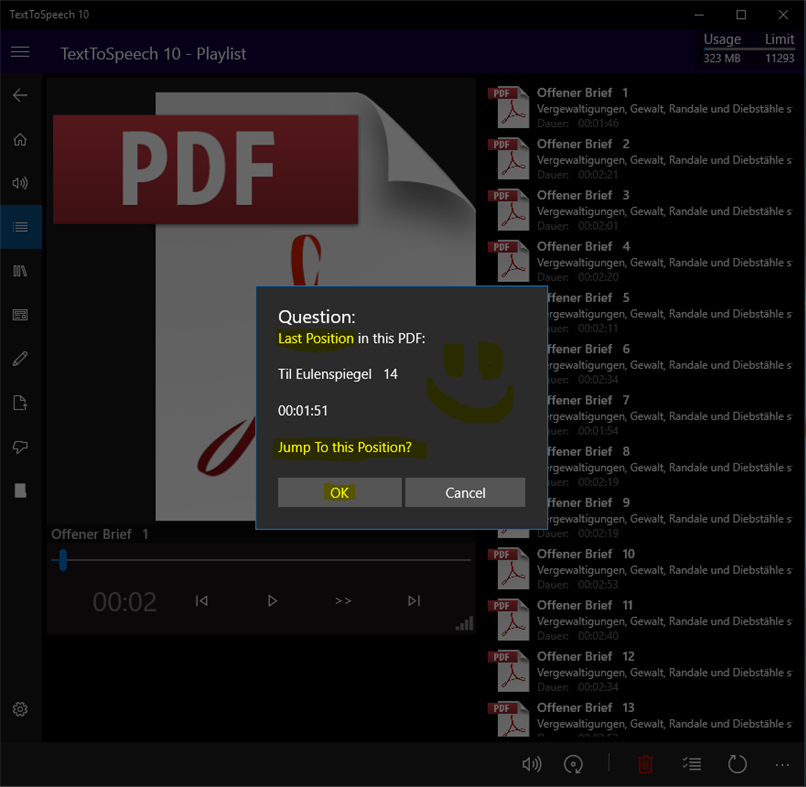Image resolution: width=806 pixels, height=787 pixels.
Task: Cancel the jump-to-position dialog
Action: pyautogui.click(x=465, y=492)
